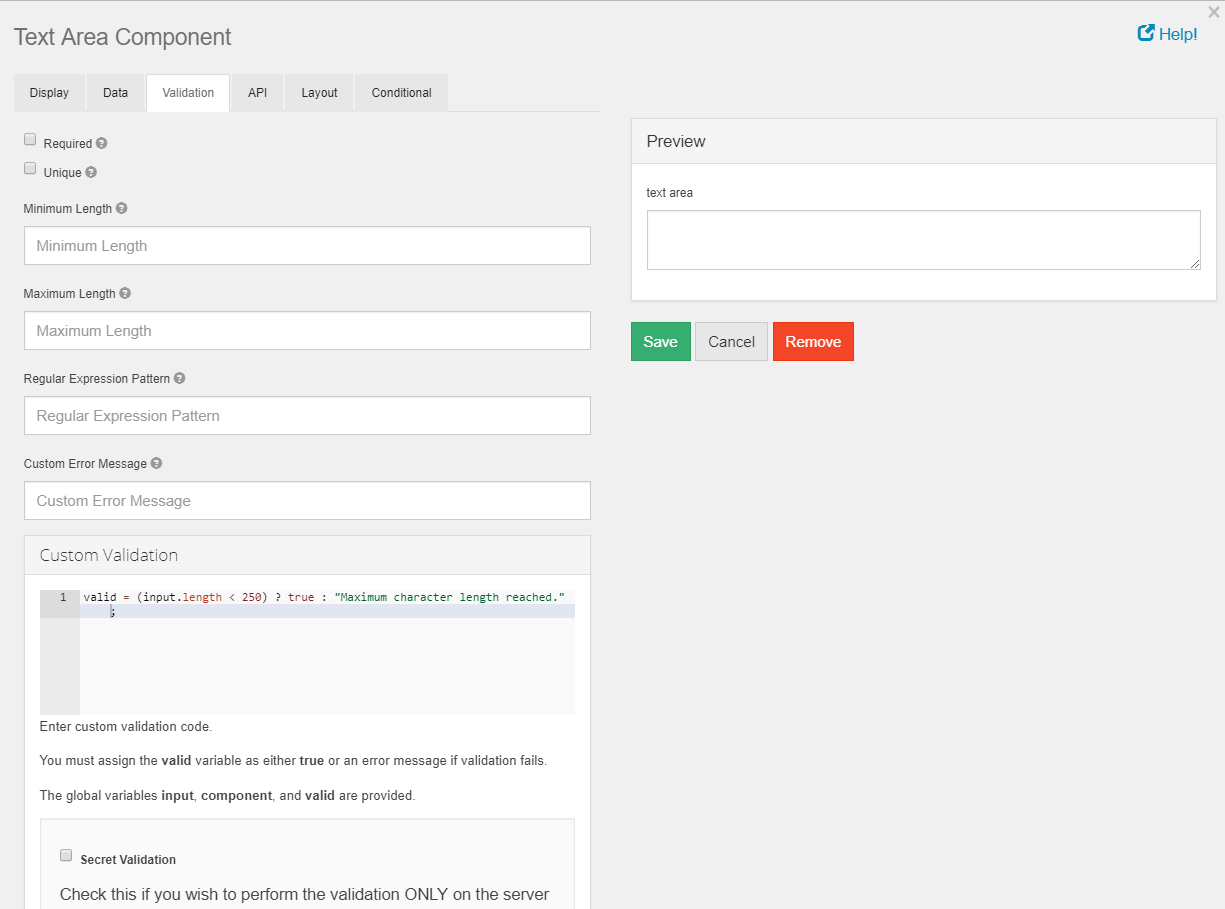
Task: Check the Secret Validation checkbox
Action: (x=66, y=856)
